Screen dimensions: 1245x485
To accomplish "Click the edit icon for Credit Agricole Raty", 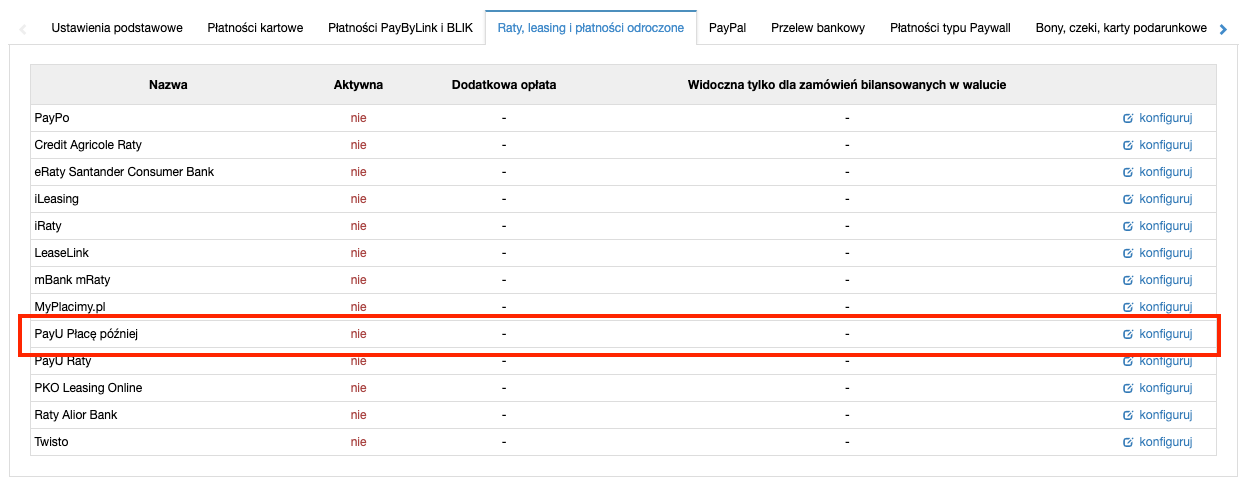I will pos(1128,145).
